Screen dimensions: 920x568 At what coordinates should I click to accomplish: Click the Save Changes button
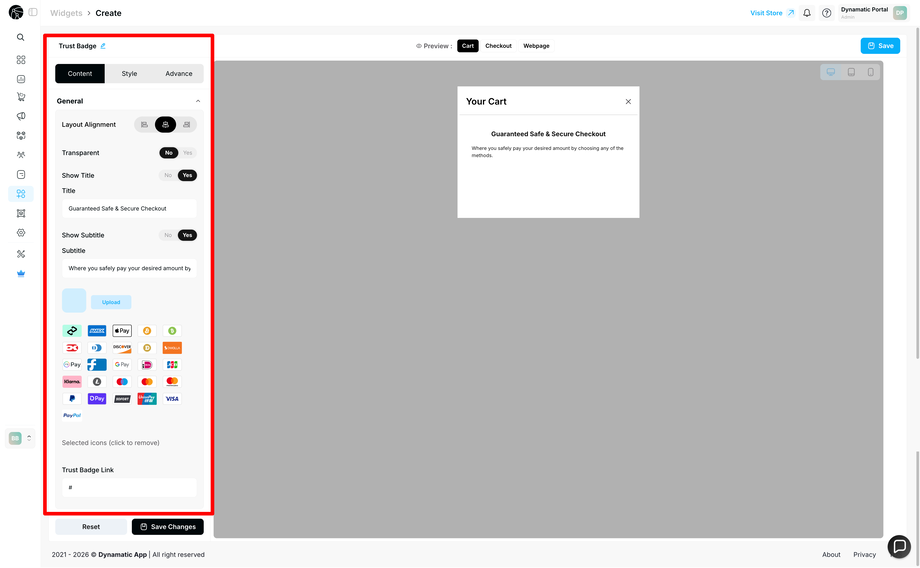click(x=168, y=527)
